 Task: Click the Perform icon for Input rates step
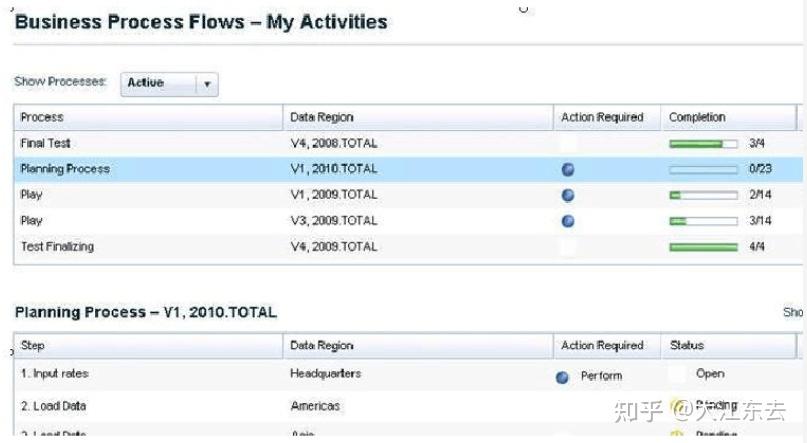pyautogui.click(x=562, y=376)
